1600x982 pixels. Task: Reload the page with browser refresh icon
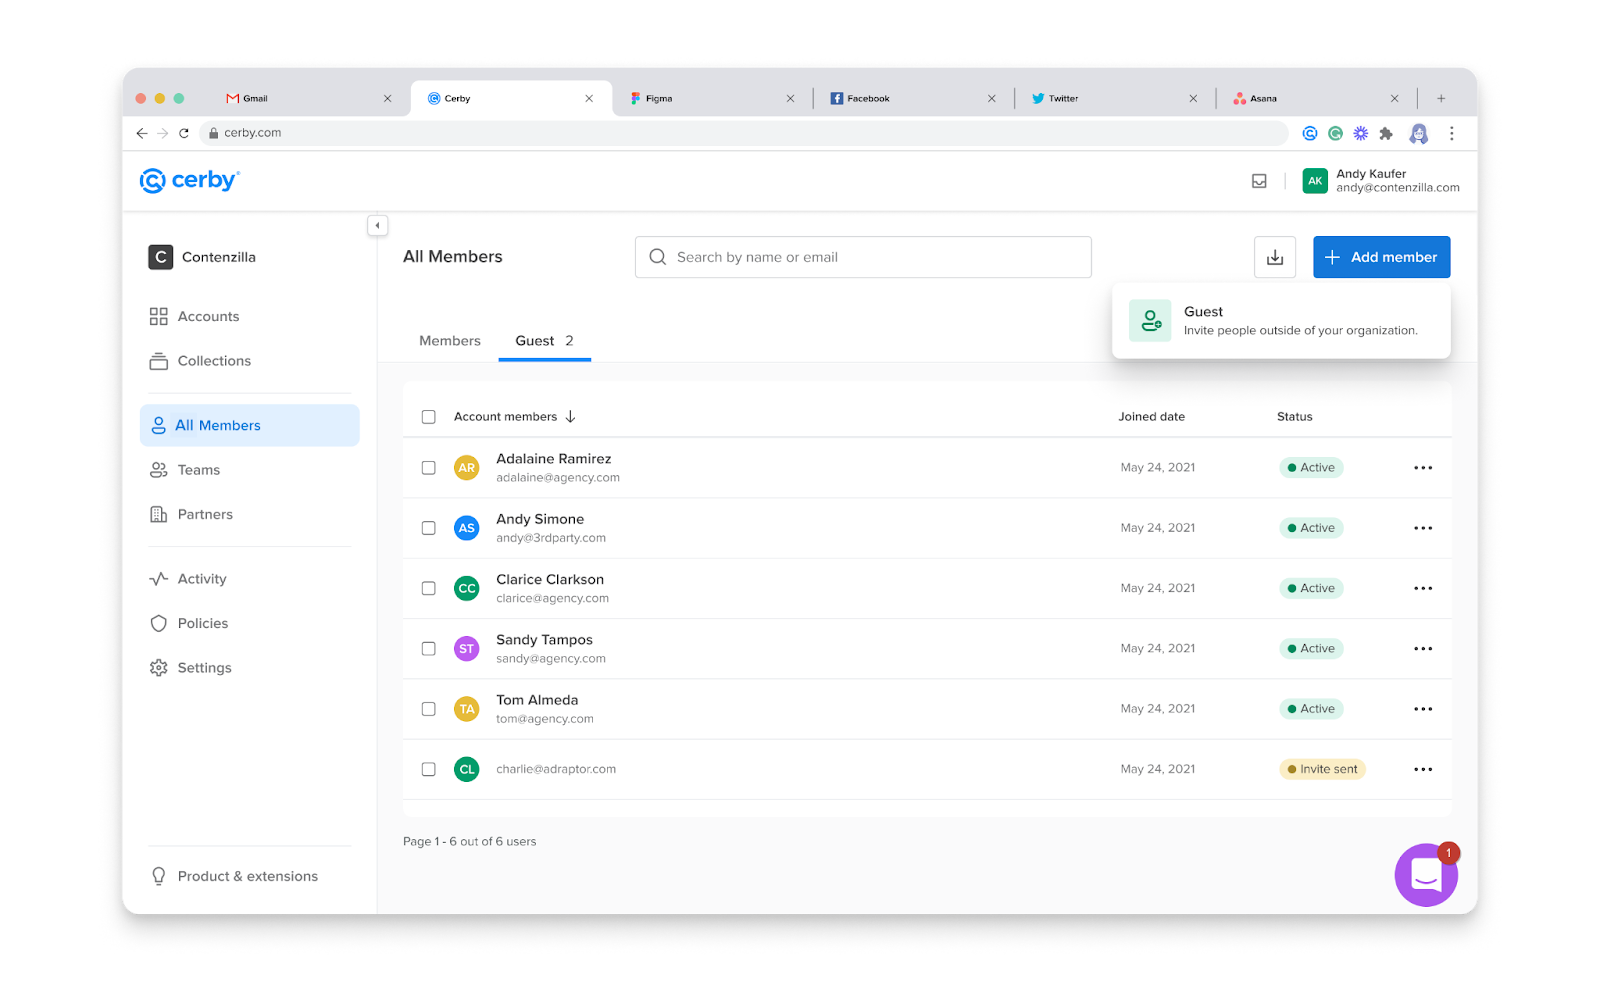pos(184,133)
